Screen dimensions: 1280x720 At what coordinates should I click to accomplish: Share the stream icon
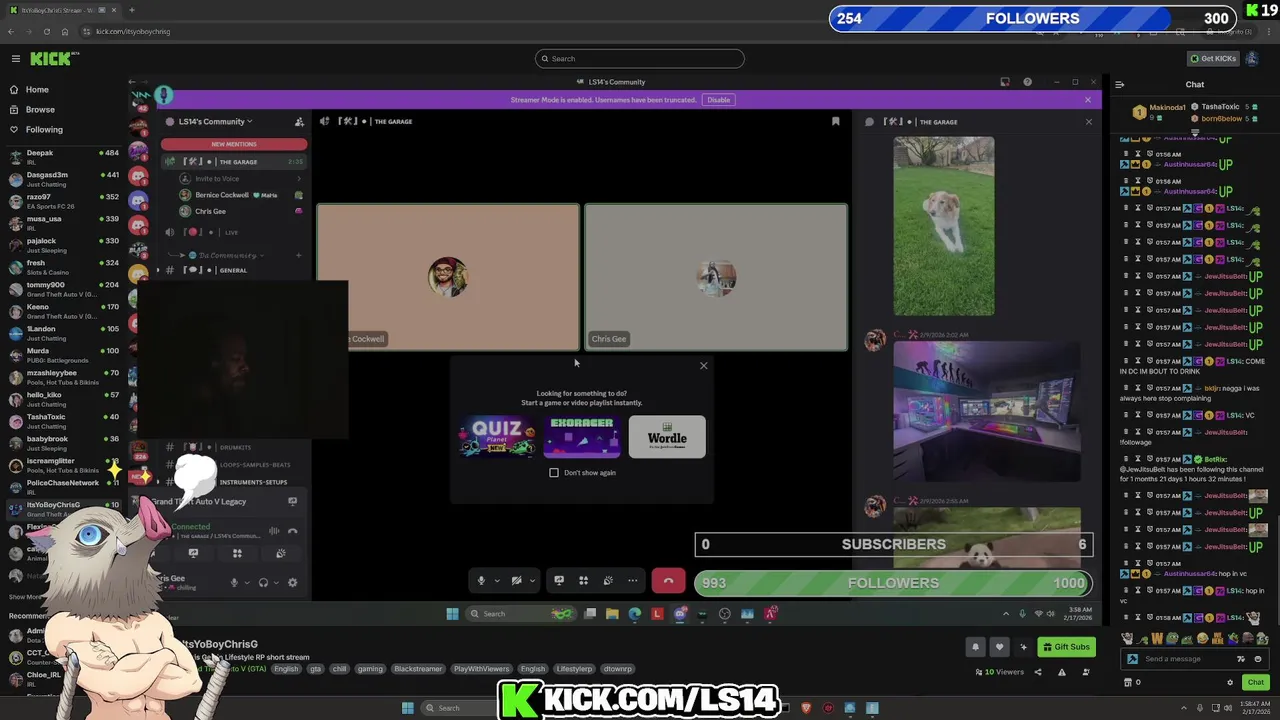coord(1037,672)
